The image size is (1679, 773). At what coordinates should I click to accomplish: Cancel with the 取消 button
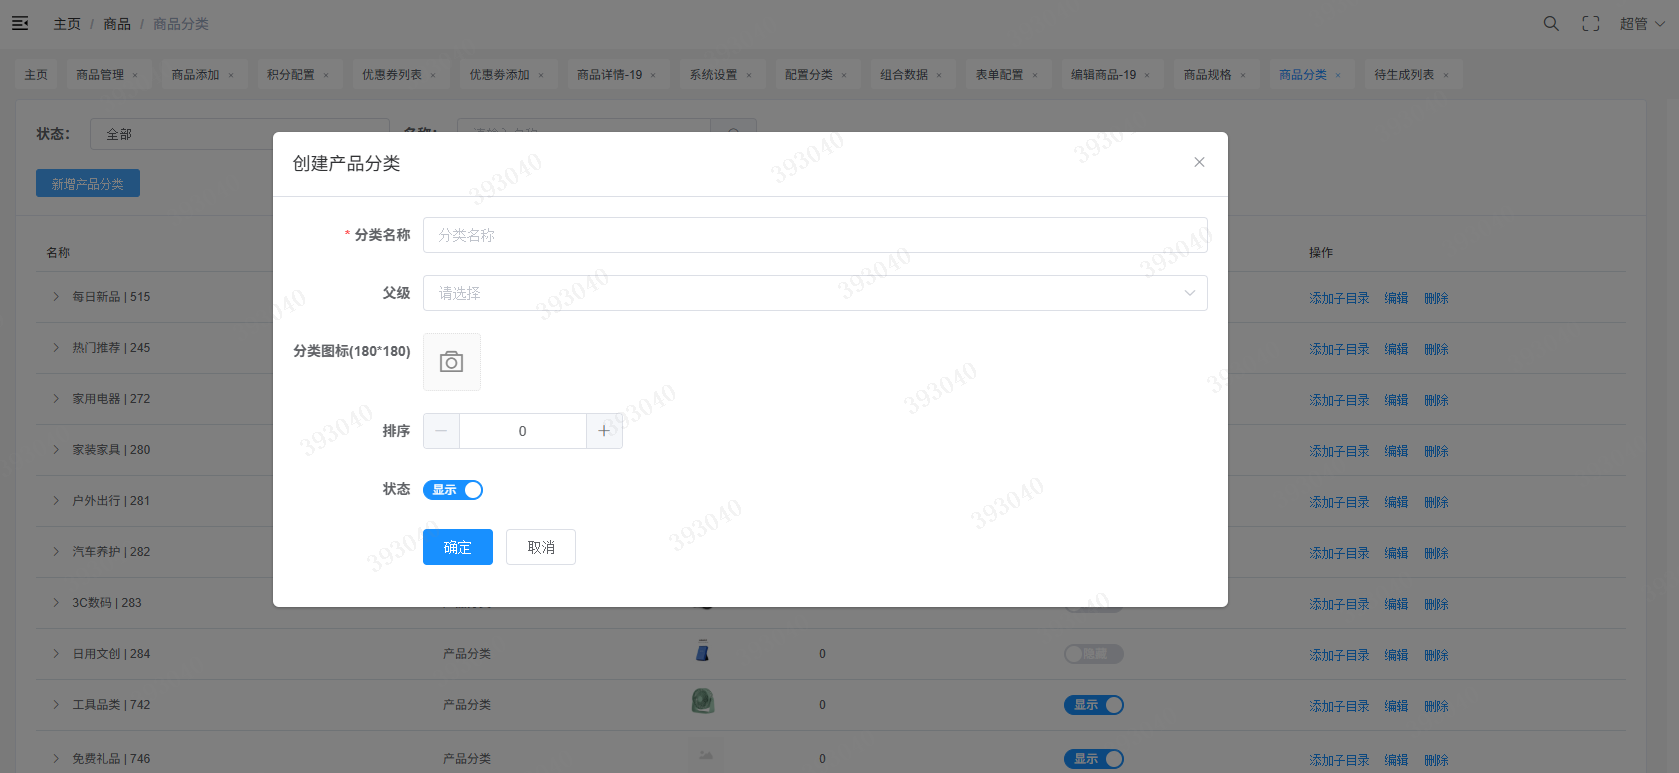[541, 547]
